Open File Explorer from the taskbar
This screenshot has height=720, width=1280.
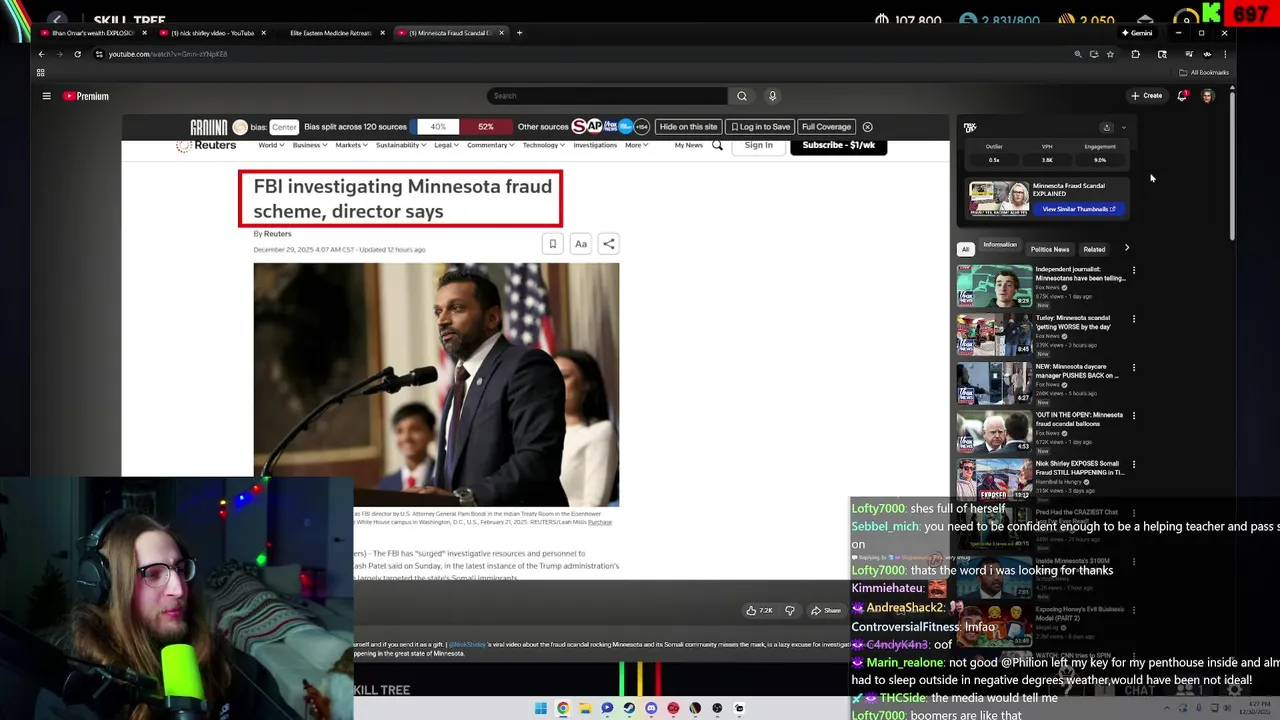point(585,709)
